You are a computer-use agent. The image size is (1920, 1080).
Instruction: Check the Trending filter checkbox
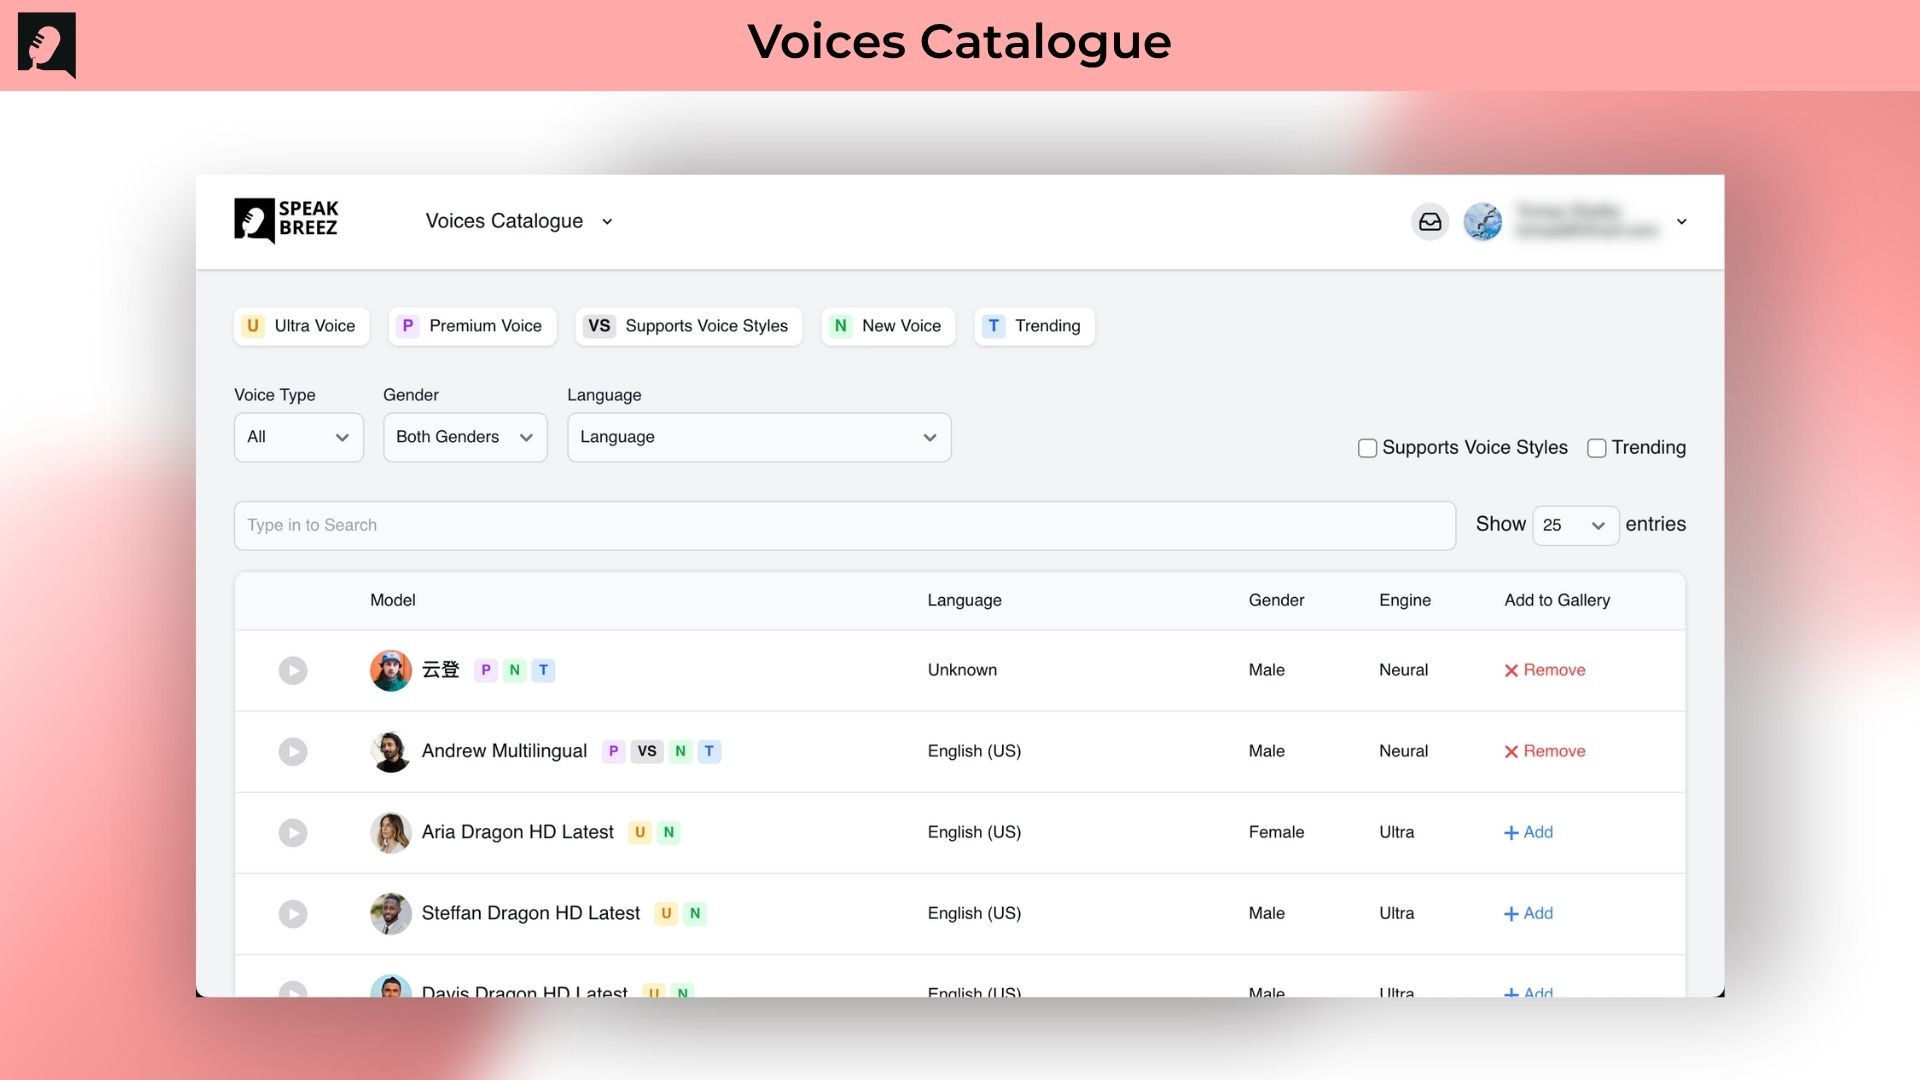1597,448
